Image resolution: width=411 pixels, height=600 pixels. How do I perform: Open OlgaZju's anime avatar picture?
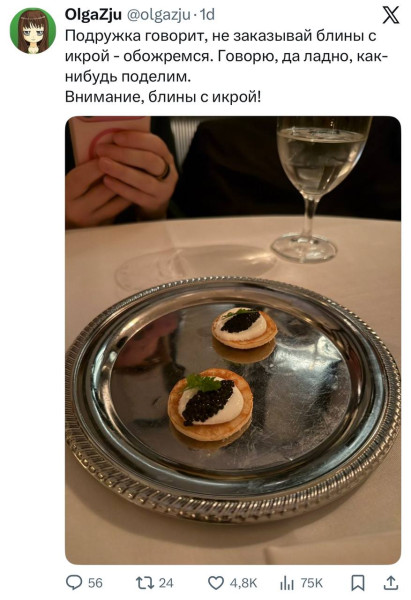[33, 30]
